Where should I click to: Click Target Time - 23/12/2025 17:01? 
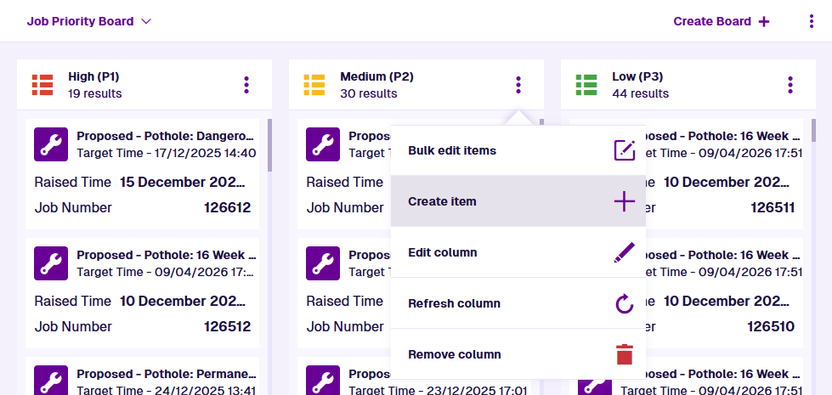(x=438, y=390)
